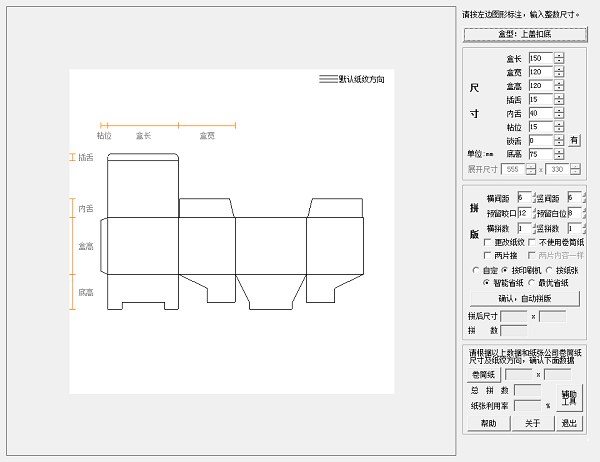Click the 盒长 spinner arrows
Viewport: 600px width, 462px height.
559,58
